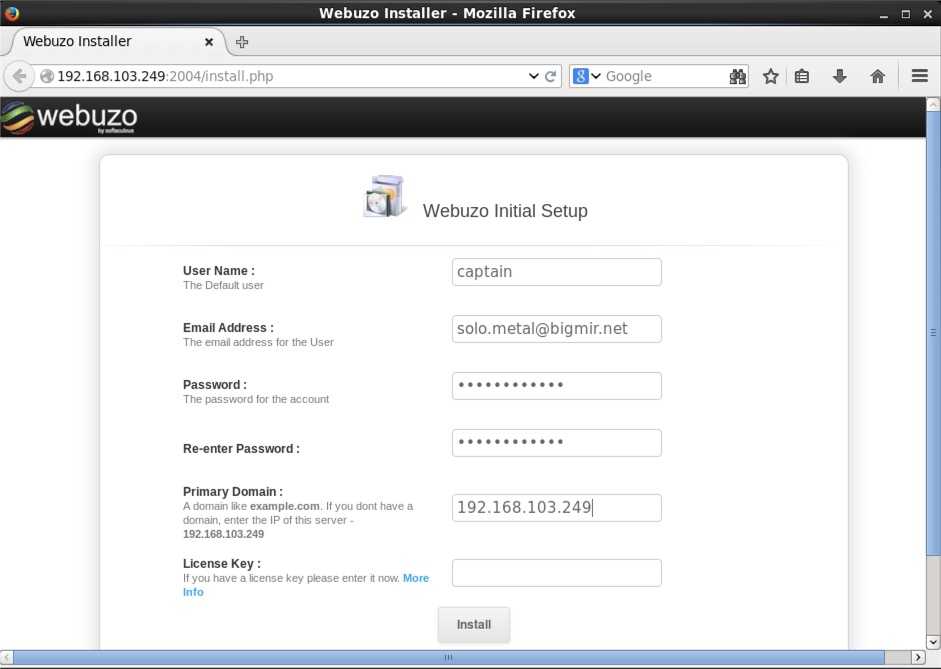The width and height of the screenshot is (941, 669).
Task: Open the bookmarks list icon
Action: pos(802,76)
